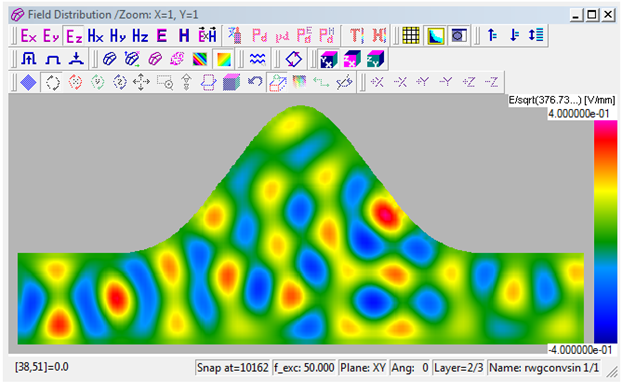Display total H field magnitude
Image resolution: width=622 pixels, height=384 pixels.
point(184,36)
